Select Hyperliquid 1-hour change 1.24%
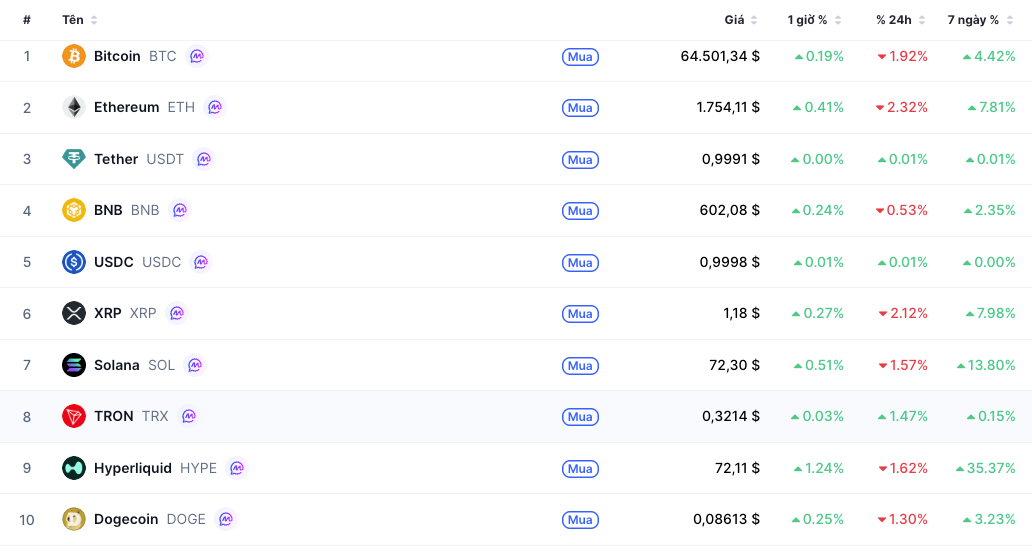The width and height of the screenshot is (1032, 557). 818,468
